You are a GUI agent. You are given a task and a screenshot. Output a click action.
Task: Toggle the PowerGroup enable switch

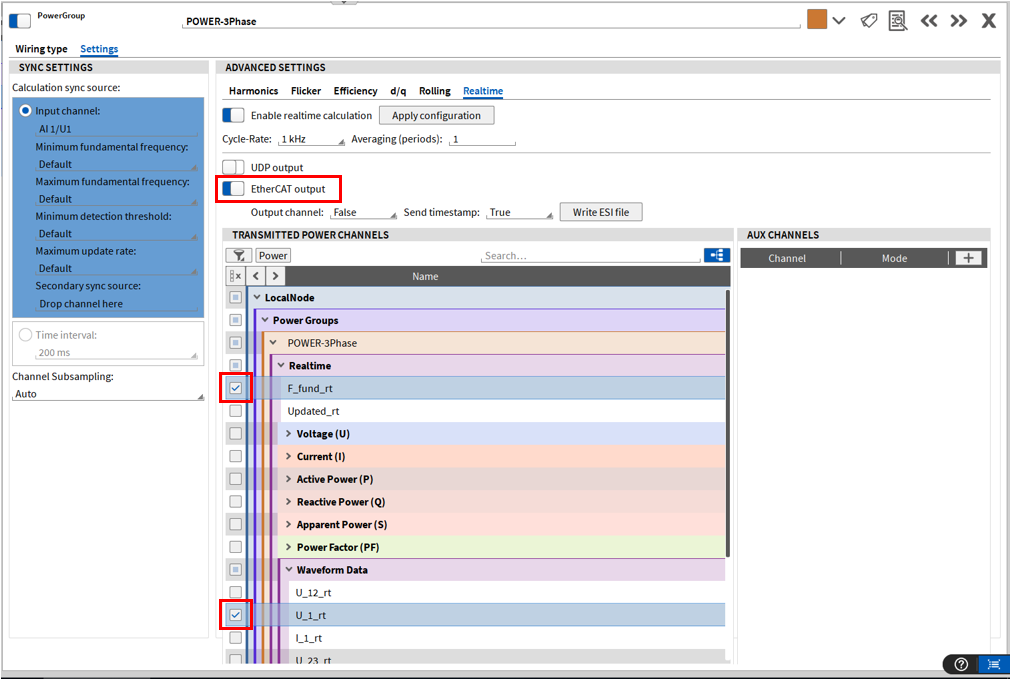pyautogui.click(x=20, y=21)
